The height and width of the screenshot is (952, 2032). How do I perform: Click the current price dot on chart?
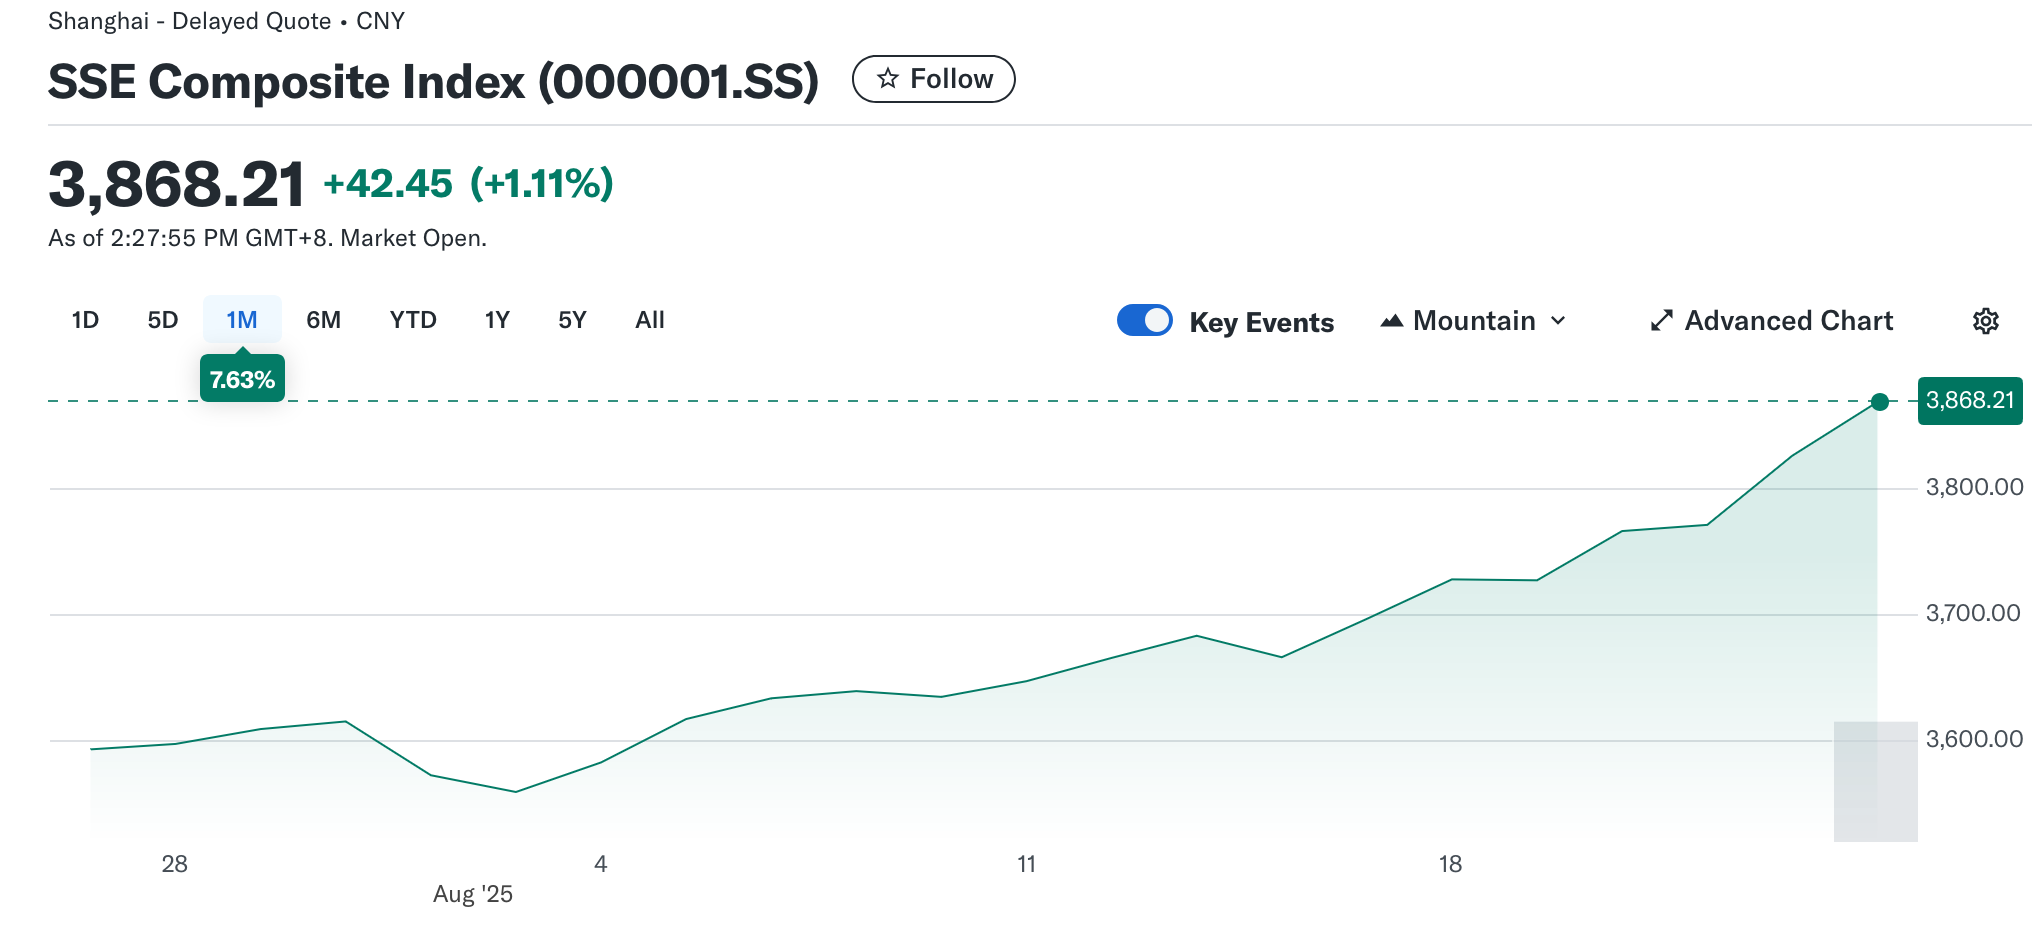tap(1880, 402)
